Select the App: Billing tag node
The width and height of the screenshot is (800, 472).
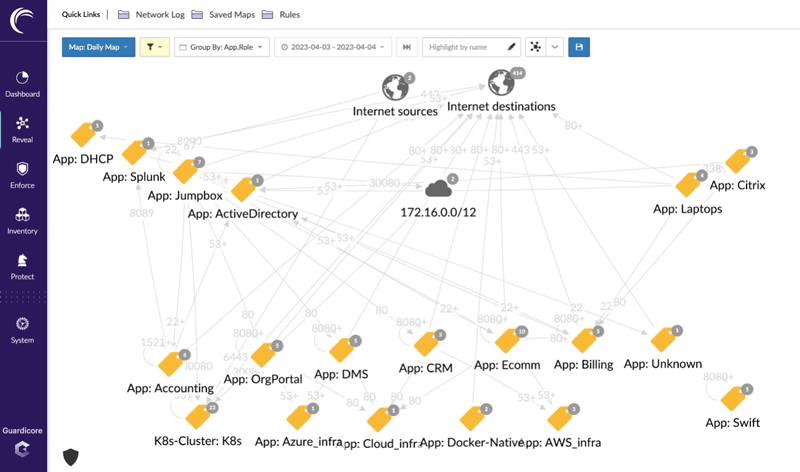click(x=584, y=340)
